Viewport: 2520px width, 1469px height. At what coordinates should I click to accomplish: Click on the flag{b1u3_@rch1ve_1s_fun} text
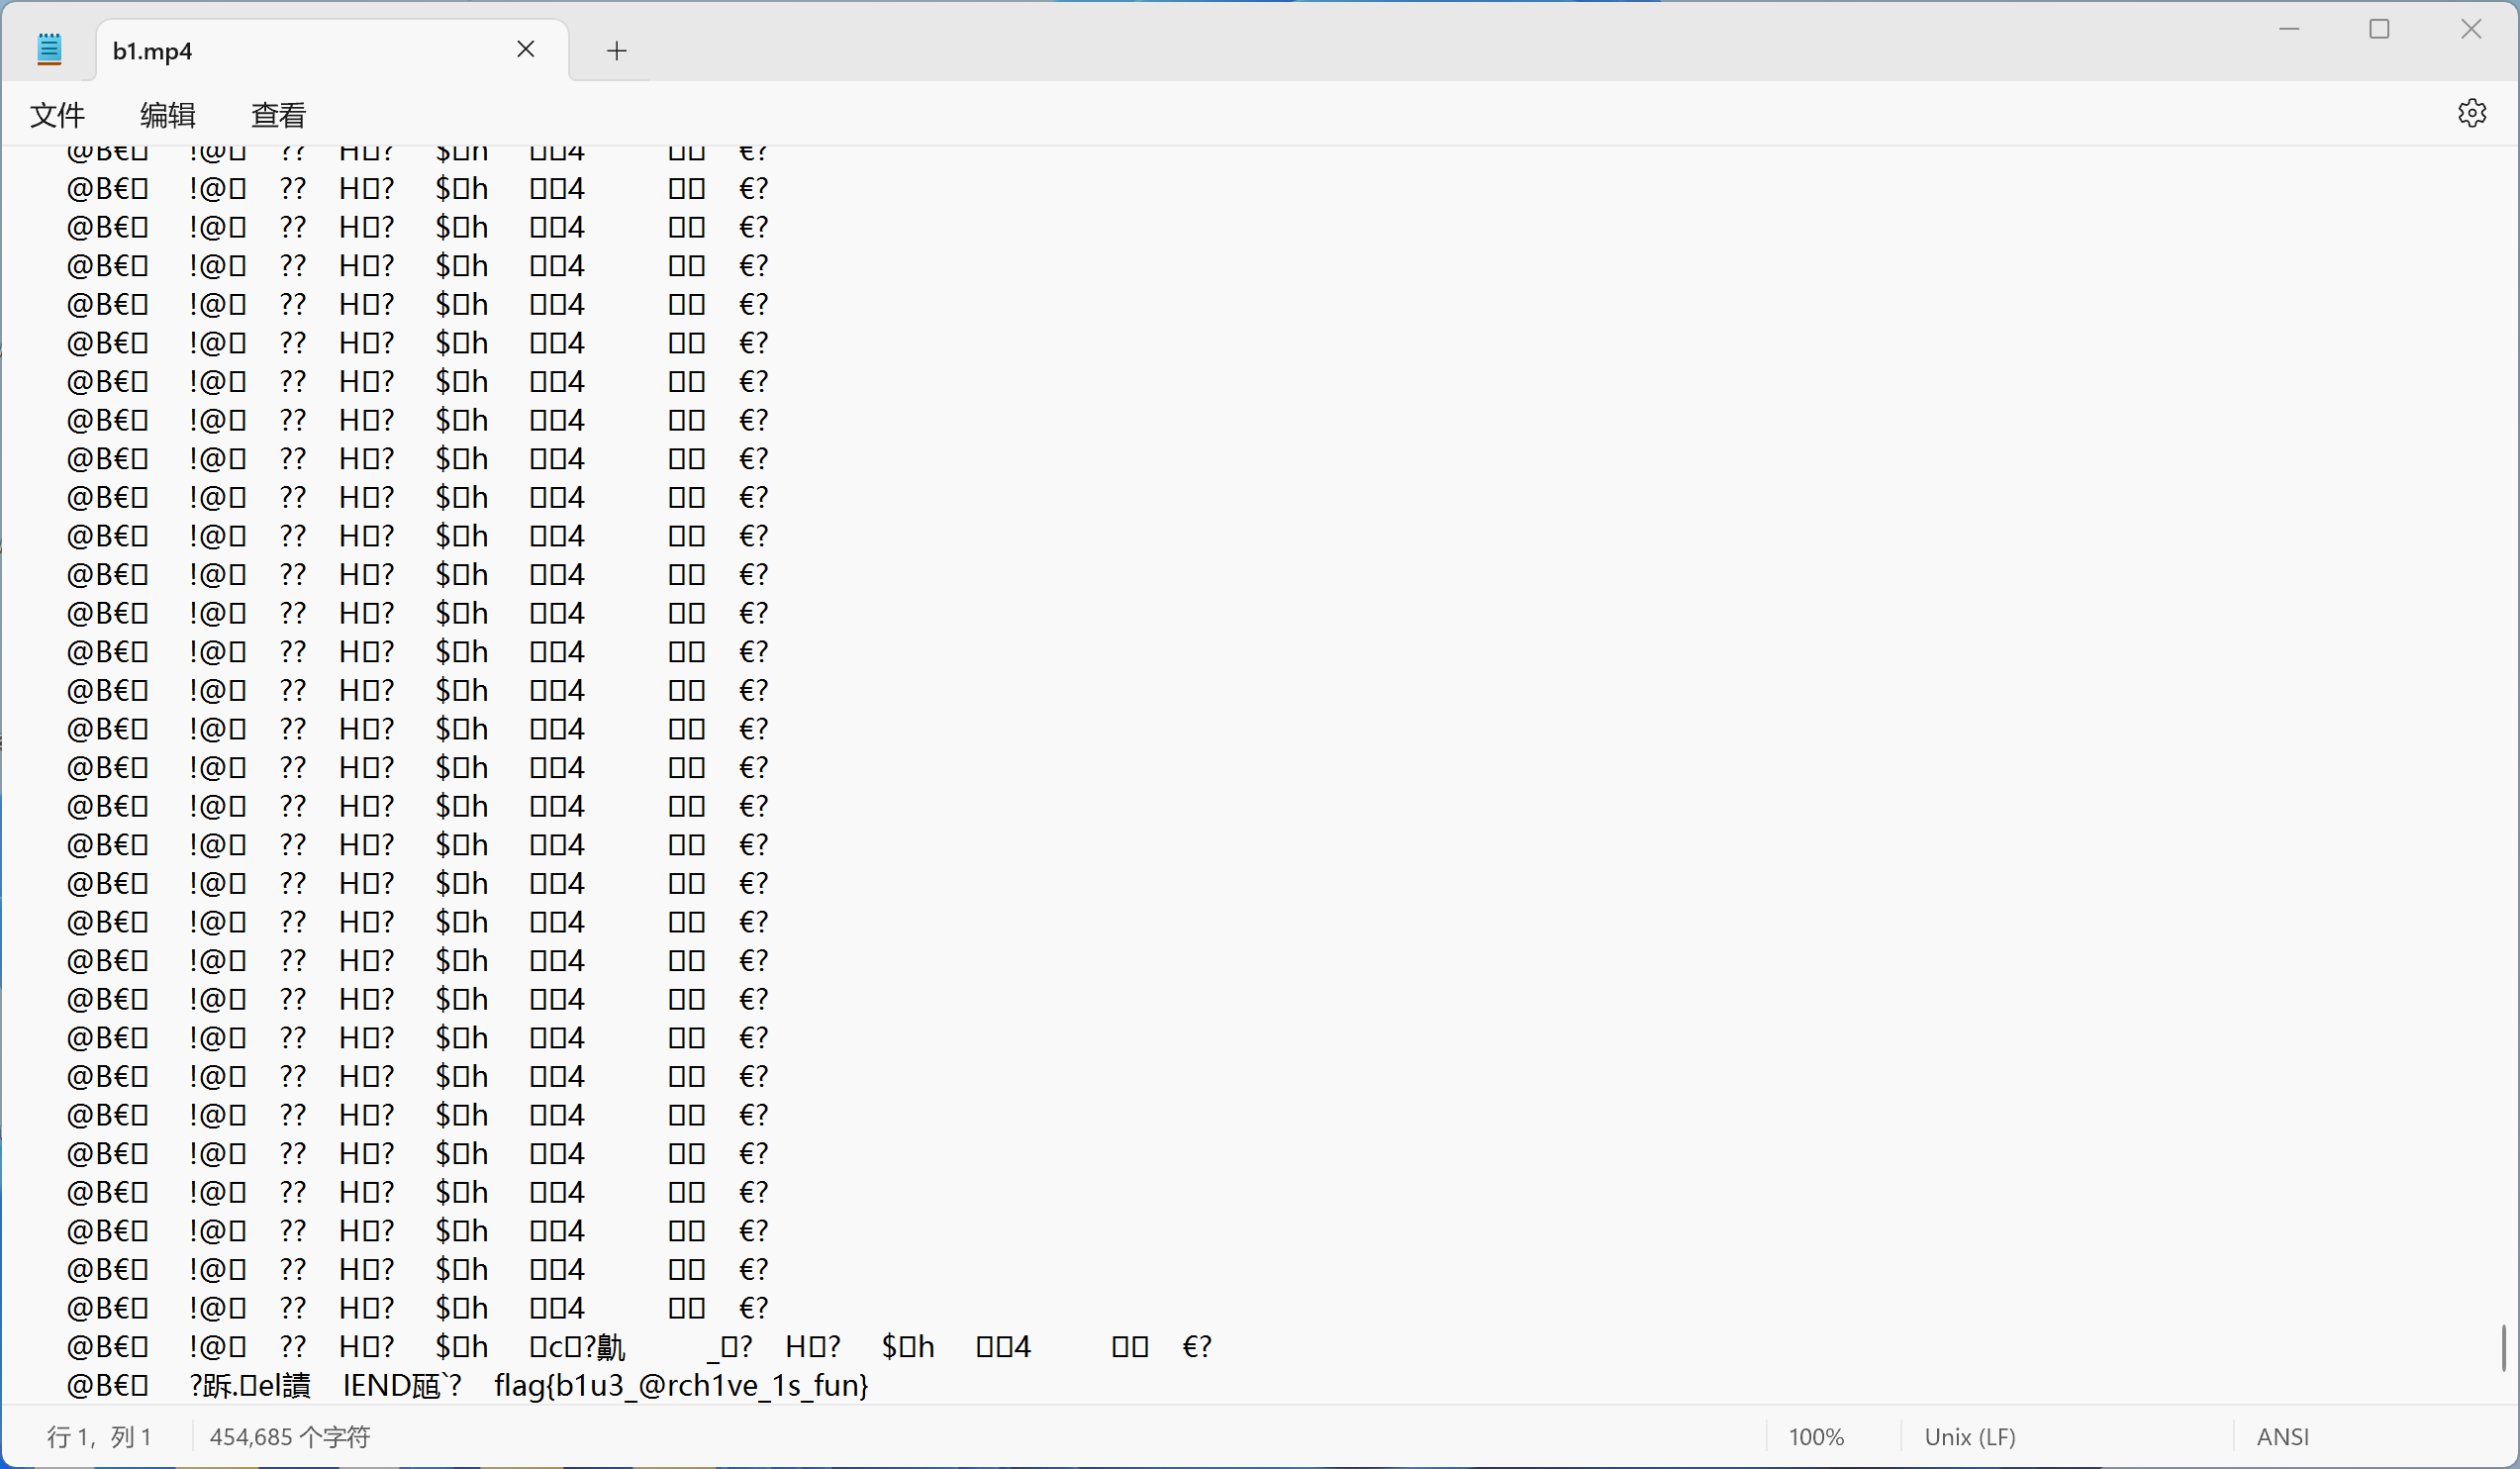point(681,1386)
